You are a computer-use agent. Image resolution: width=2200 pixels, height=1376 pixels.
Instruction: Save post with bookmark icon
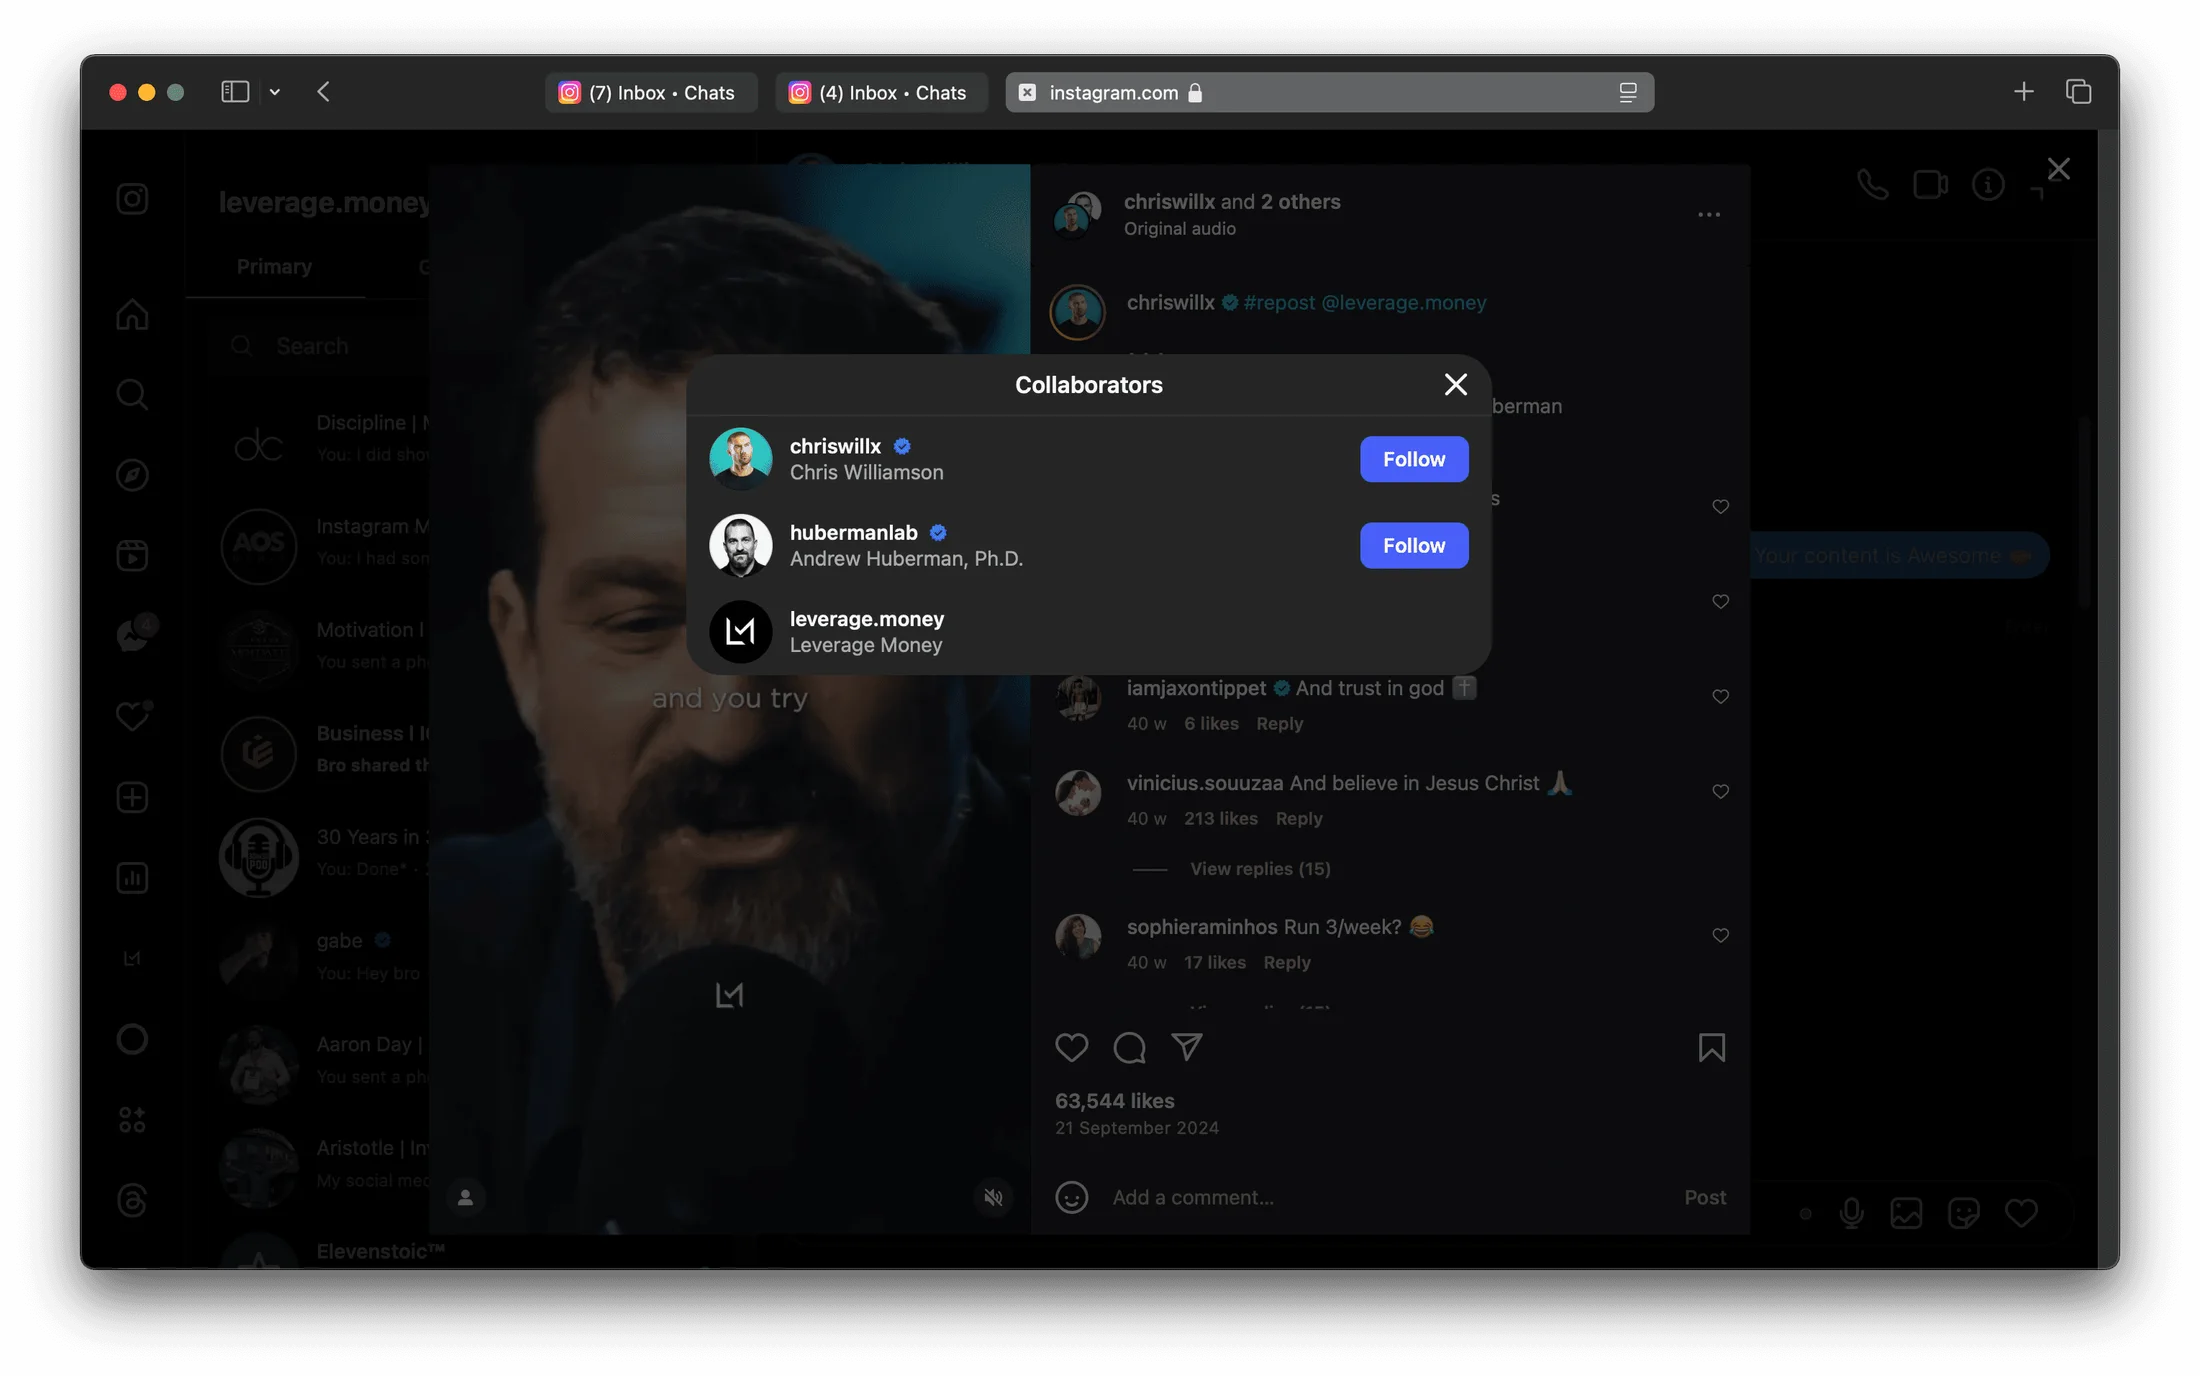[x=1711, y=1047]
